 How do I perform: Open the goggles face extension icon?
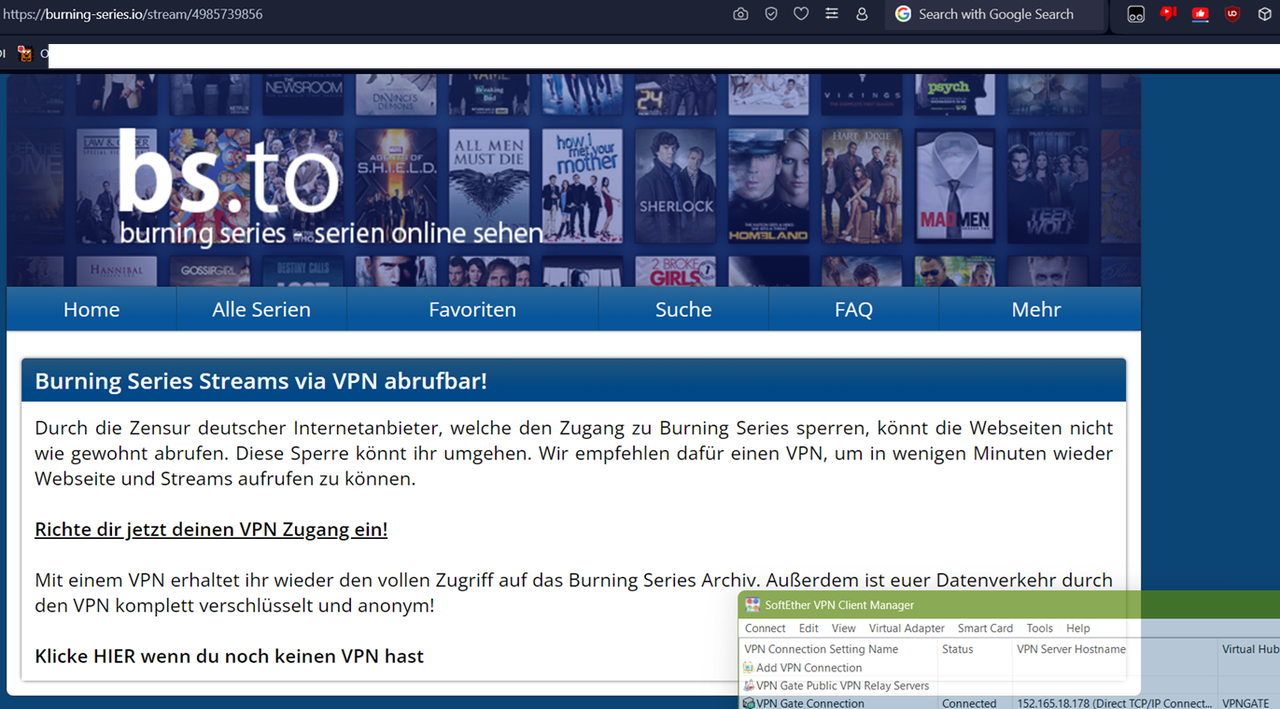tap(1136, 14)
